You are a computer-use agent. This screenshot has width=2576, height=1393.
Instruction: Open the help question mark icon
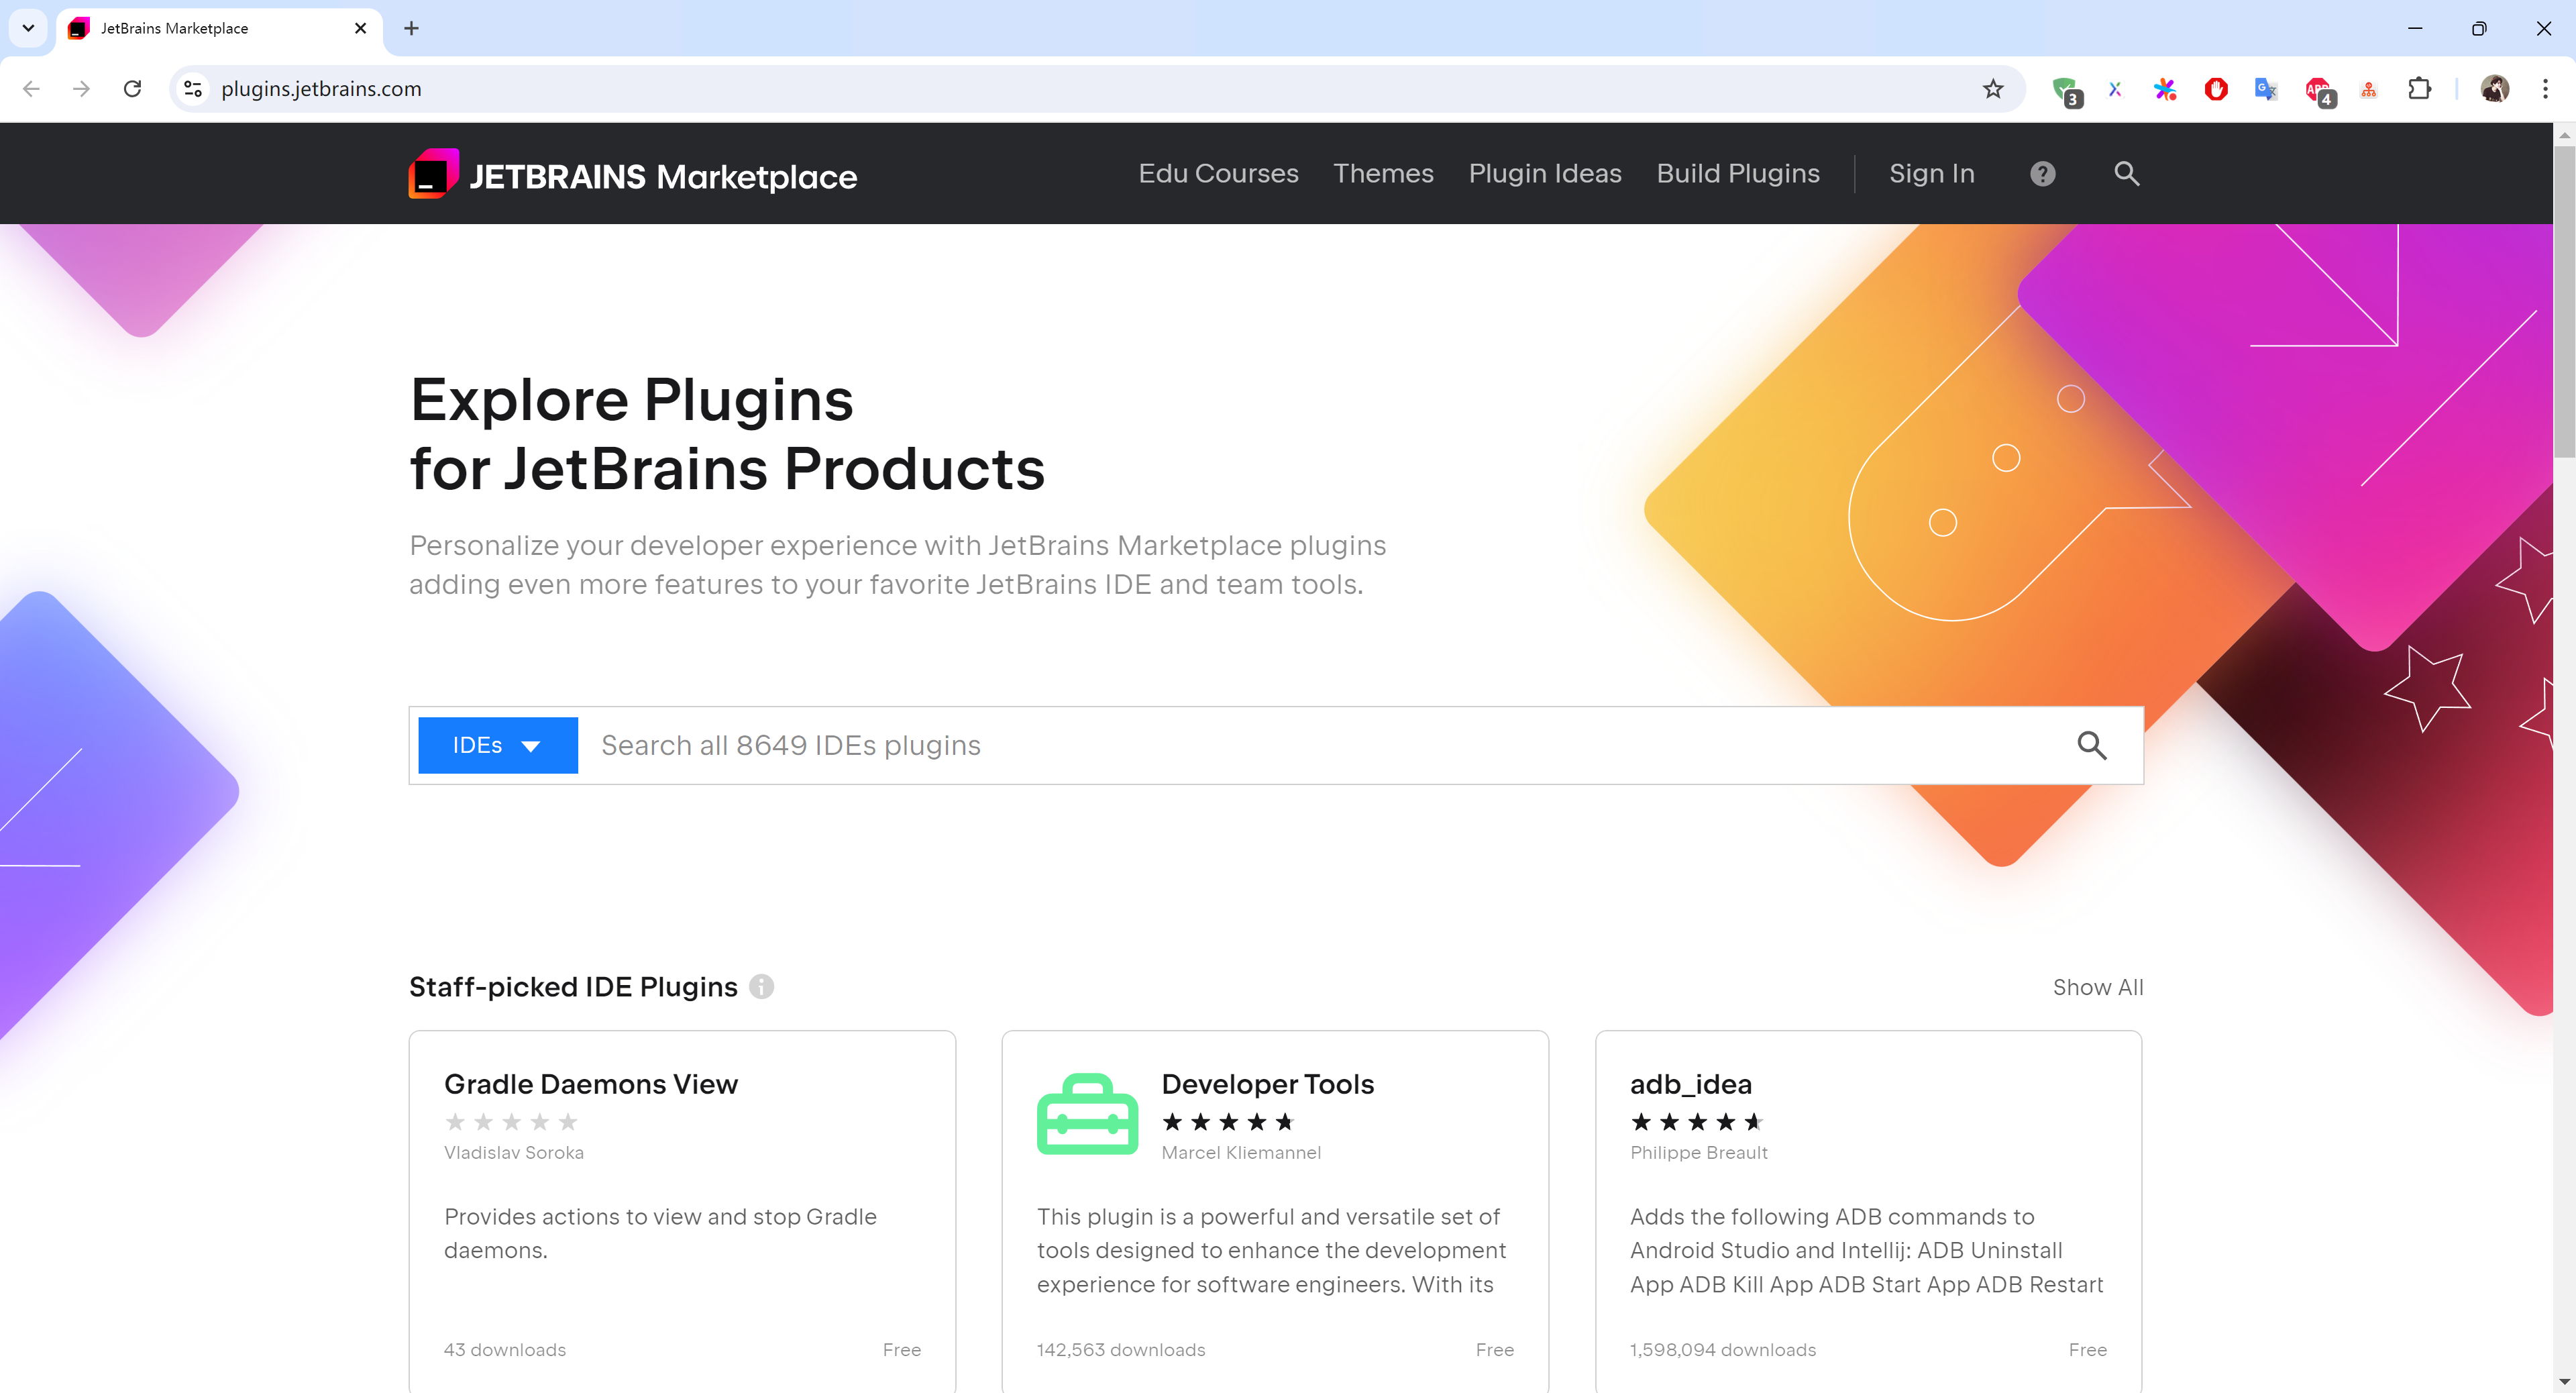click(2042, 174)
